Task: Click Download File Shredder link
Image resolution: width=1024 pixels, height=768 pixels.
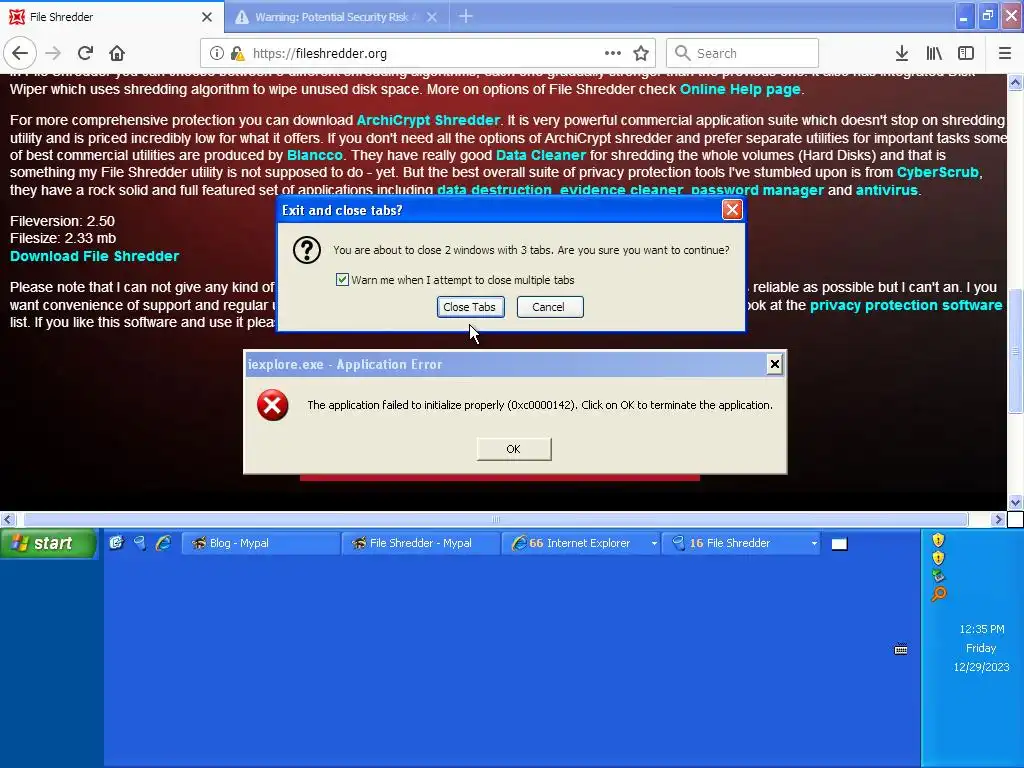Action: coord(94,256)
